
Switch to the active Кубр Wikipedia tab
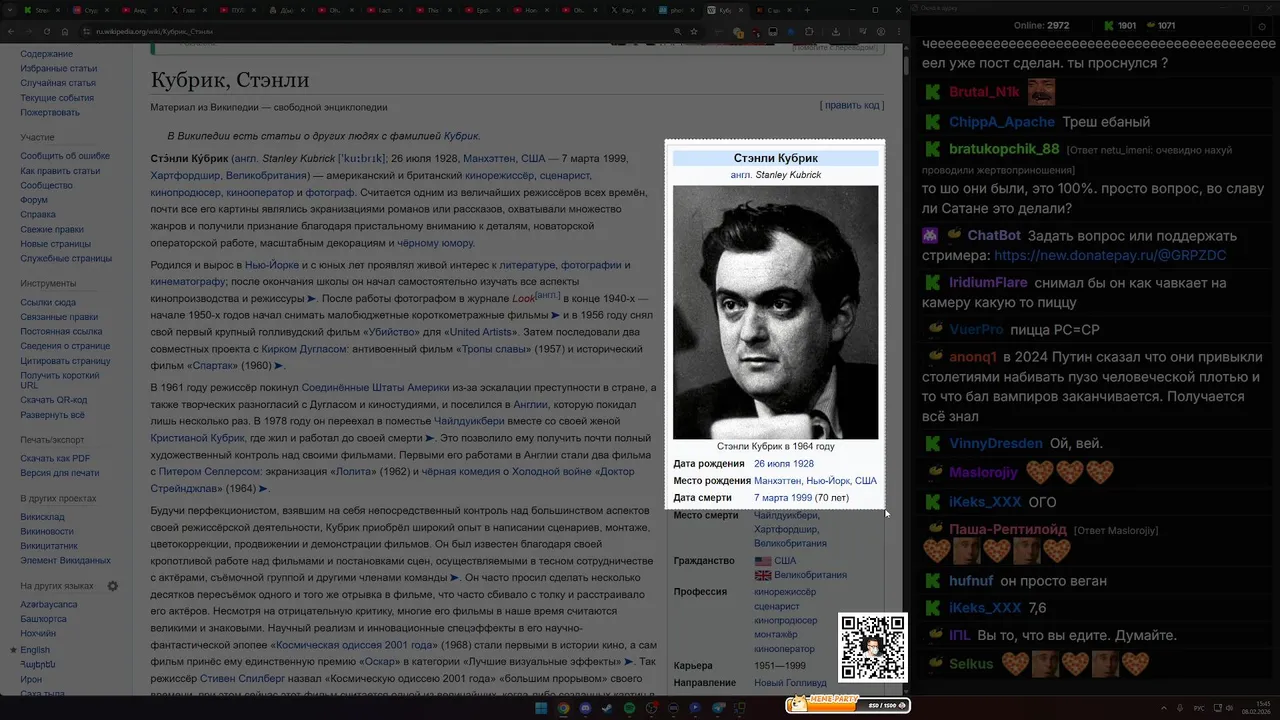tap(724, 10)
